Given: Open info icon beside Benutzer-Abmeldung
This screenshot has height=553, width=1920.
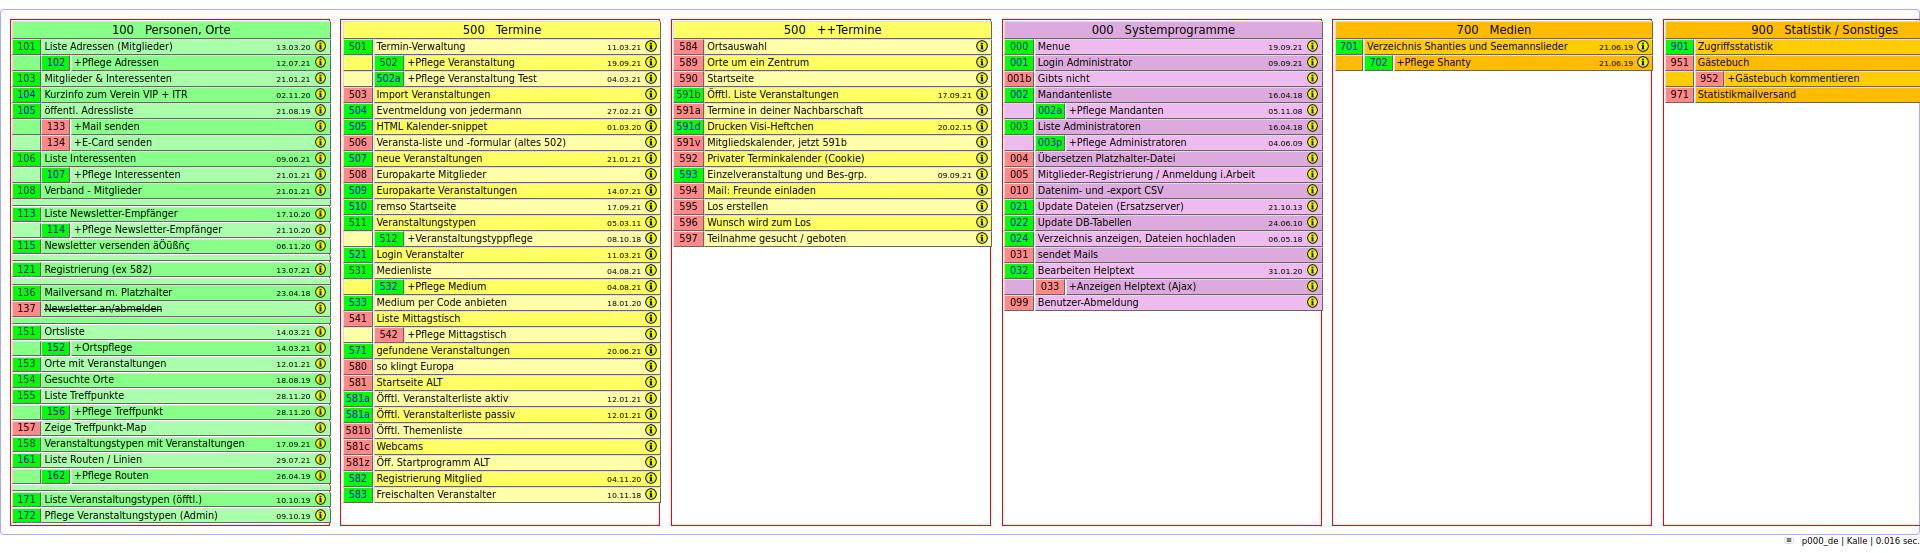Looking at the screenshot, I should (x=1313, y=303).
